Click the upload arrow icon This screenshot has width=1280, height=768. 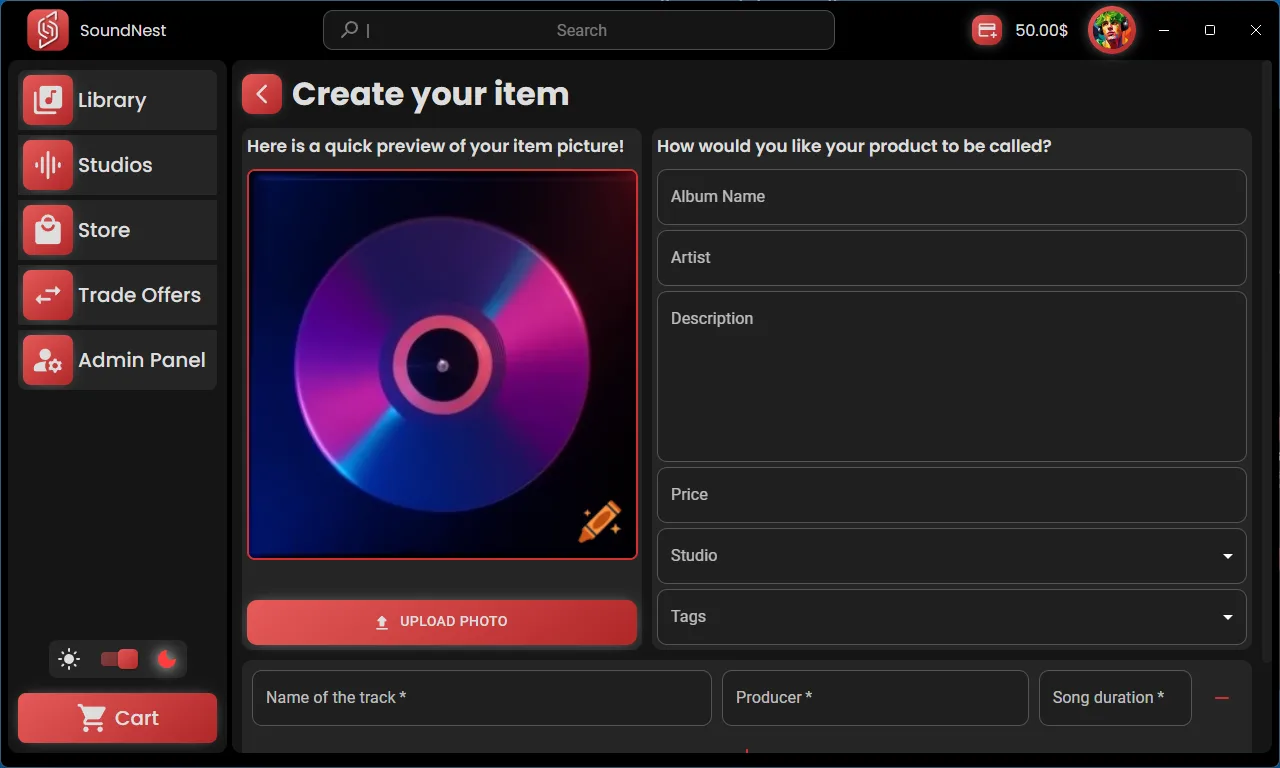tap(382, 622)
